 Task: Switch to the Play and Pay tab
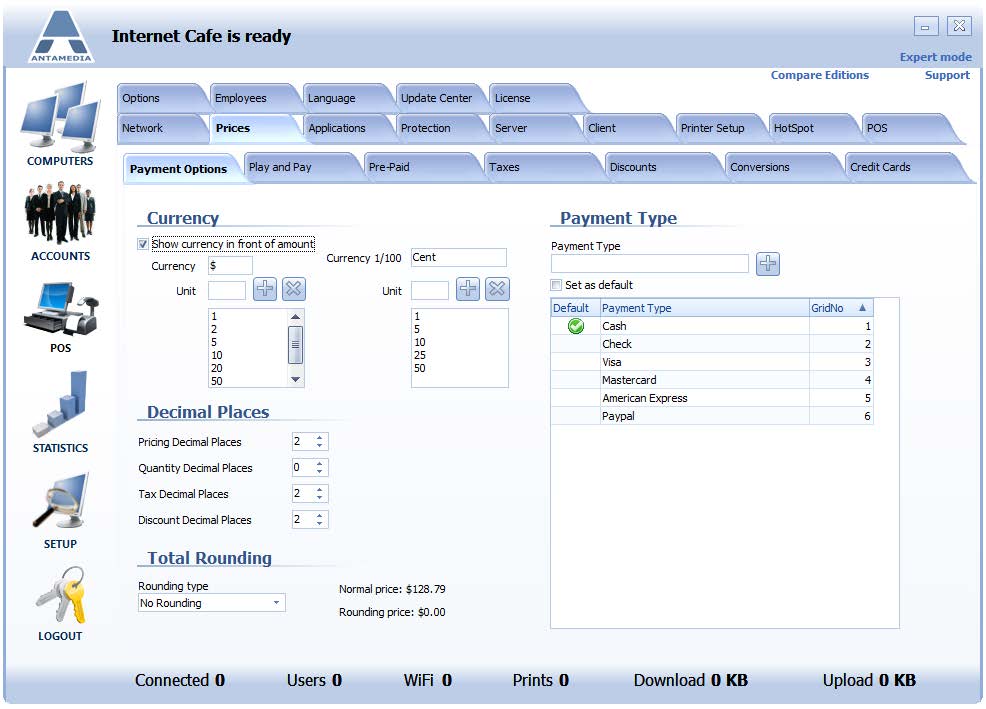pyautogui.click(x=297, y=167)
